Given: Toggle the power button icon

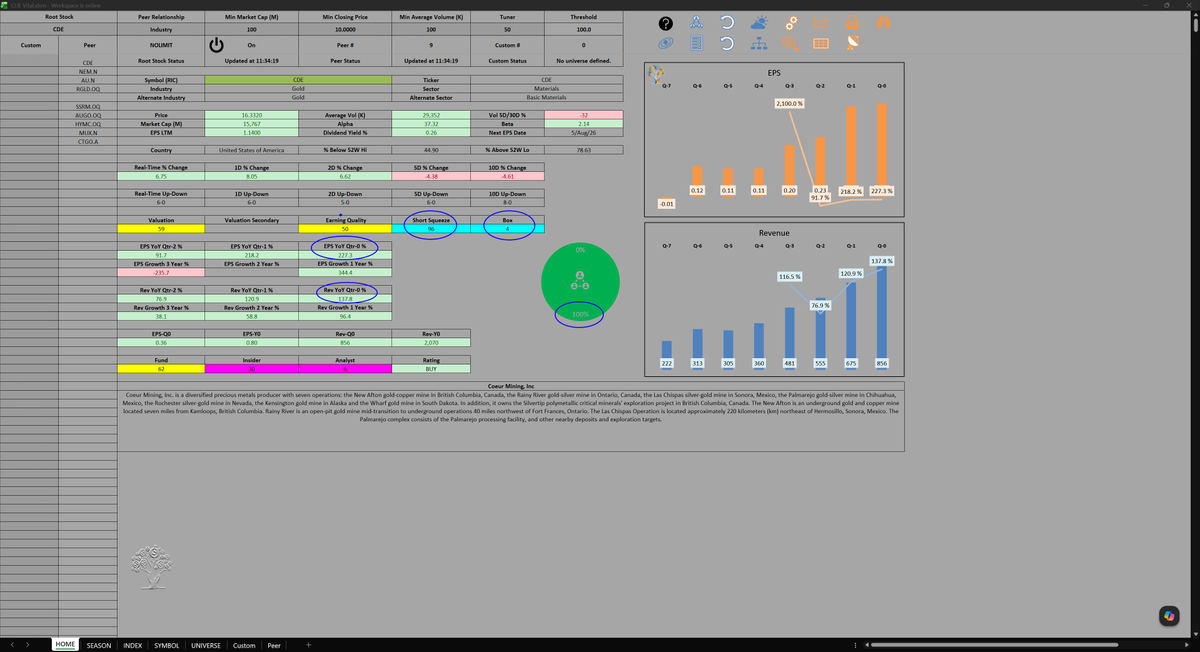Looking at the screenshot, I should click(x=215, y=45).
